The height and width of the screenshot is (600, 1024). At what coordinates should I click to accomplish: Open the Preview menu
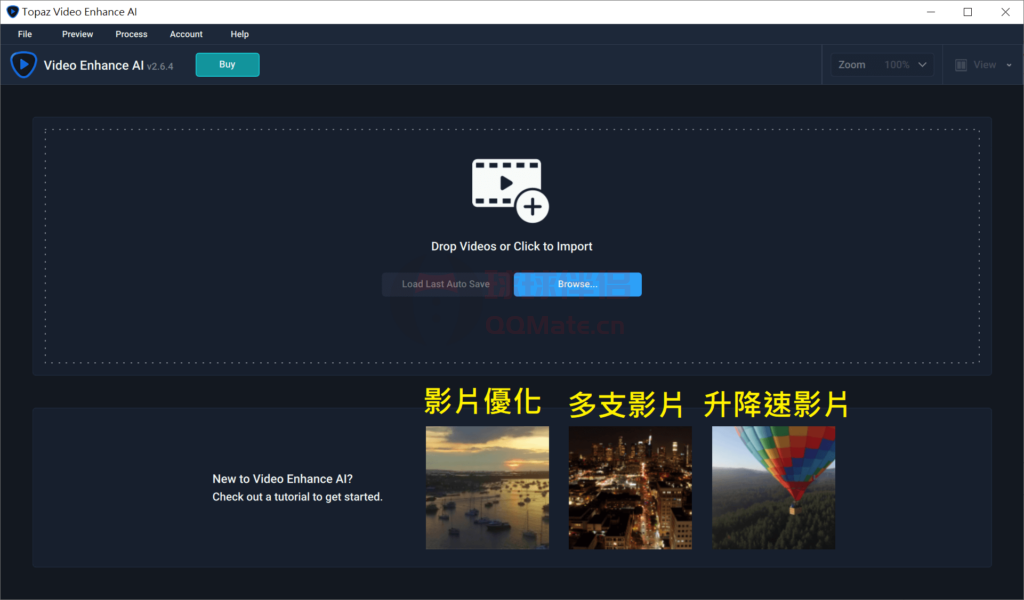tap(77, 34)
